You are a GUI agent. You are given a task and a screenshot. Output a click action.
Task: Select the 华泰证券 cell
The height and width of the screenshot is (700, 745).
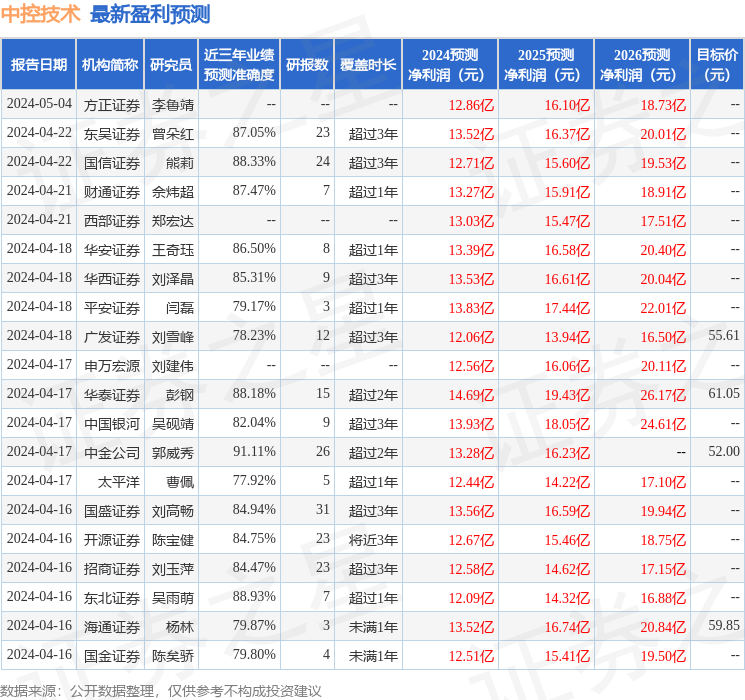(x=112, y=395)
